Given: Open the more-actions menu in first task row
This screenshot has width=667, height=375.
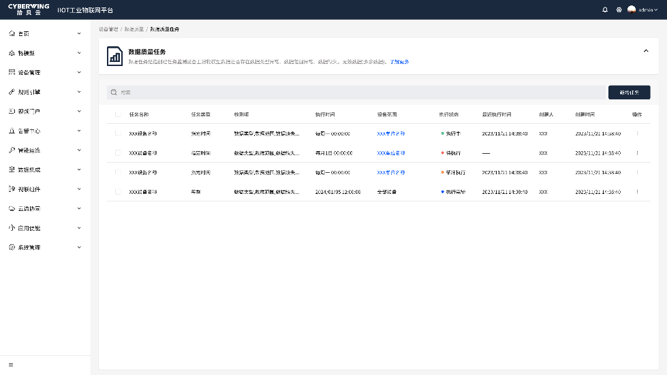Looking at the screenshot, I should pos(637,134).
